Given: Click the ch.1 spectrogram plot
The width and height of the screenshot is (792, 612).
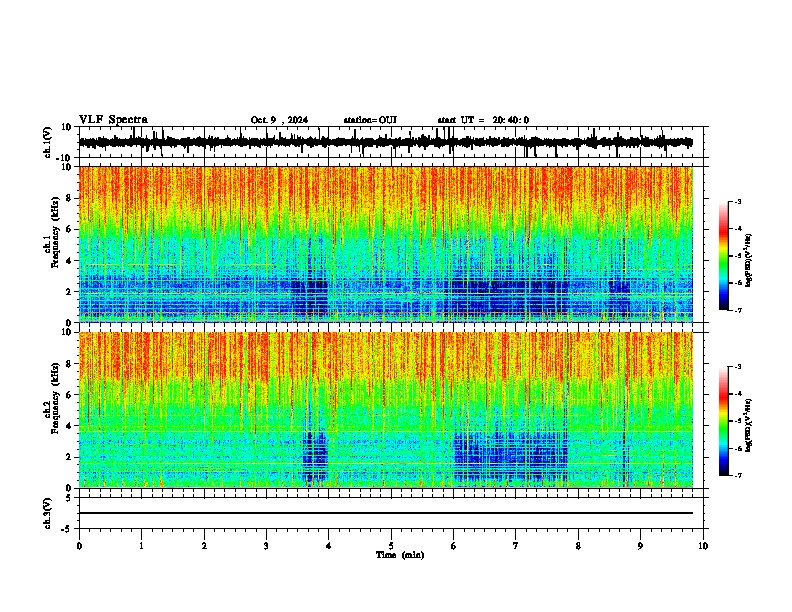Looking at the screenshot, I should [x=386, y=244].
